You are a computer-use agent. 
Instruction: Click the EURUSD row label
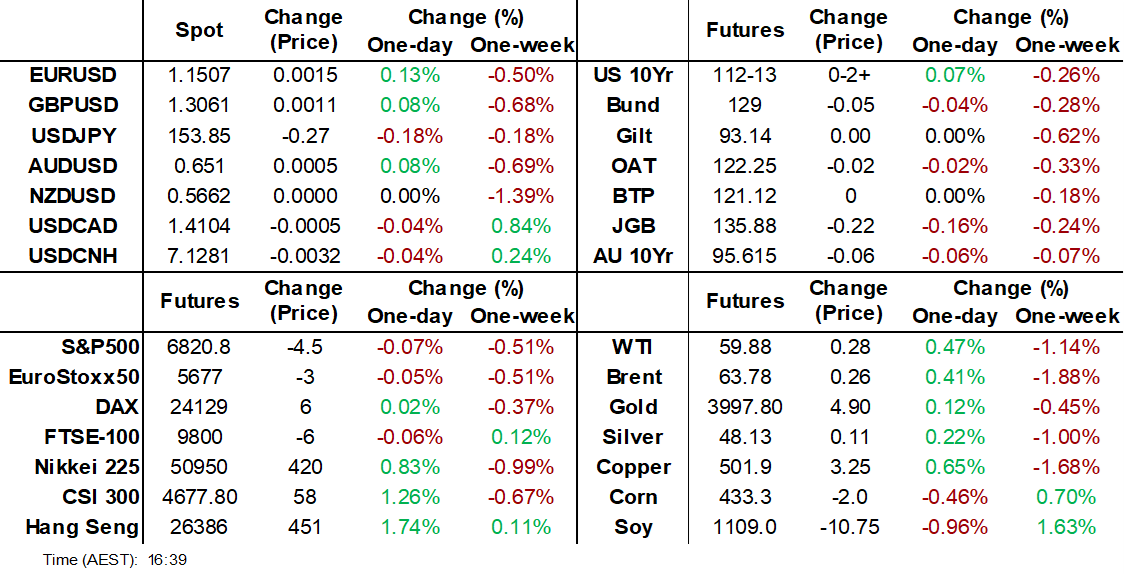[73, 75]
